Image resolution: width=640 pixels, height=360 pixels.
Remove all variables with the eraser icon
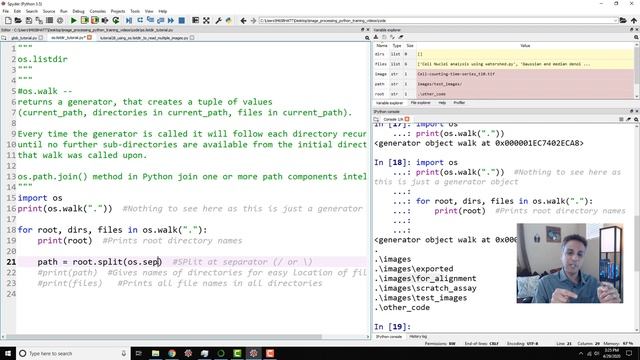[401, 37]
